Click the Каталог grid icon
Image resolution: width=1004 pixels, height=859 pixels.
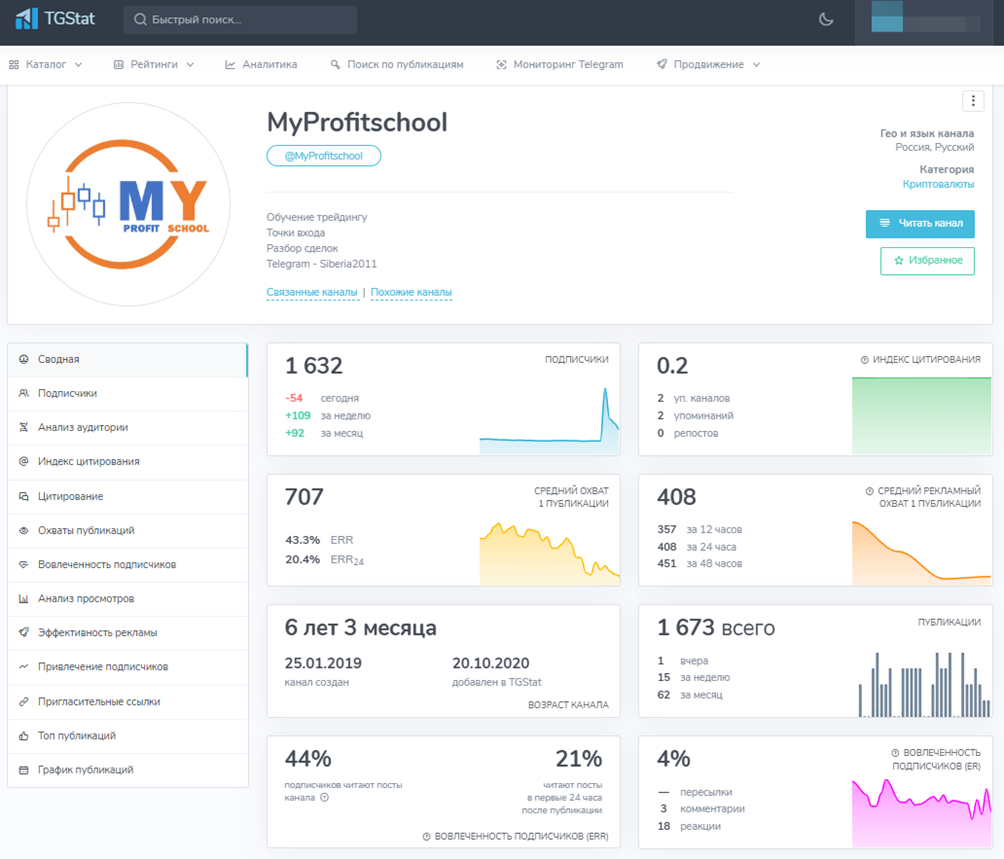(13, 65)
